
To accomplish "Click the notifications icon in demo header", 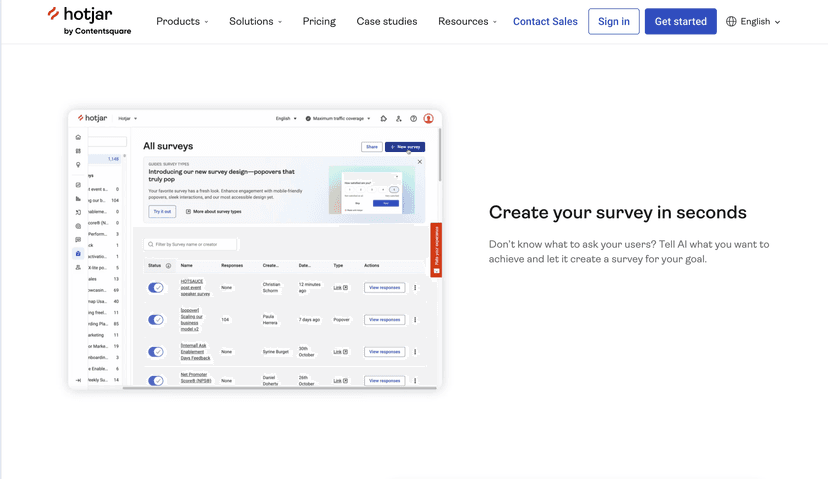I will pos(383,118).
